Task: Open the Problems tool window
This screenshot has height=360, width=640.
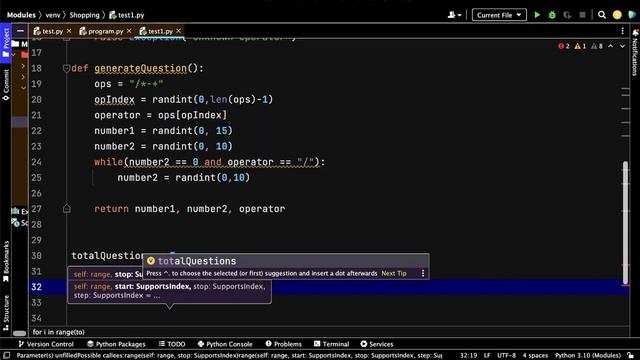Action: 284,344
